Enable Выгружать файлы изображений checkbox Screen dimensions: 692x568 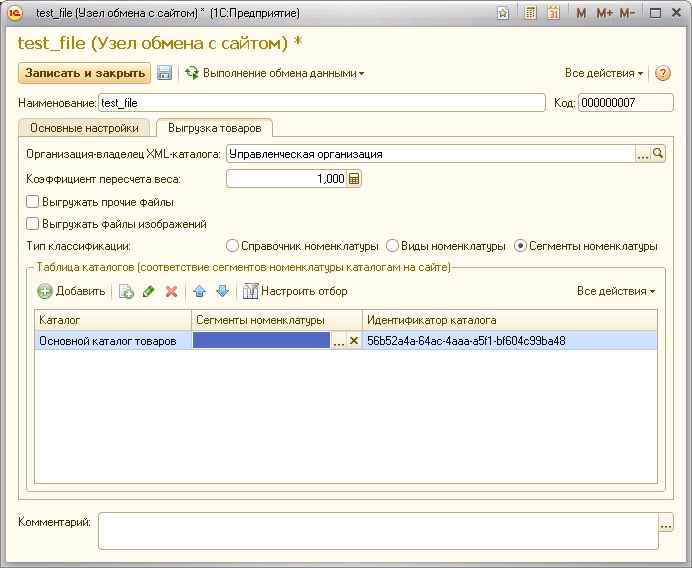(32, 224)
